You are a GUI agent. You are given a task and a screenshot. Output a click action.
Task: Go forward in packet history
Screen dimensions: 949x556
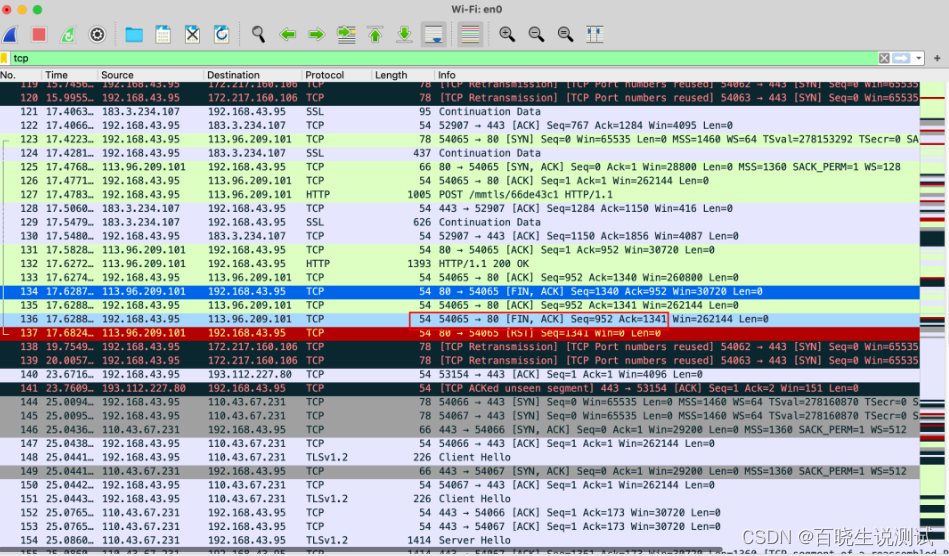point(317,34)
